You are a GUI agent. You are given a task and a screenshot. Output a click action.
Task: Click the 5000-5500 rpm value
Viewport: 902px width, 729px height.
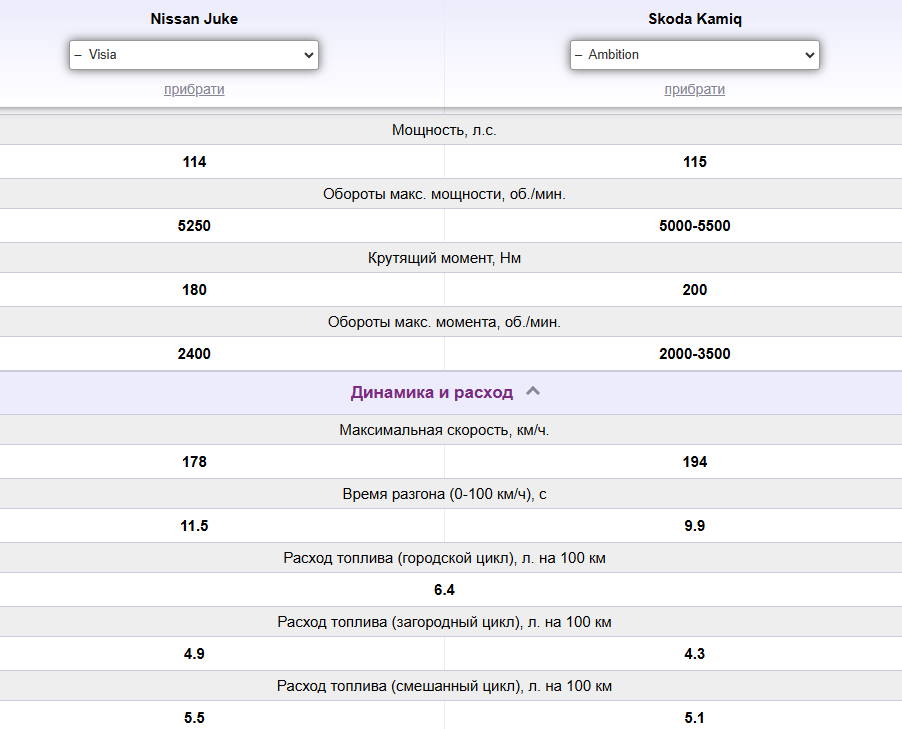coord(695,226)
